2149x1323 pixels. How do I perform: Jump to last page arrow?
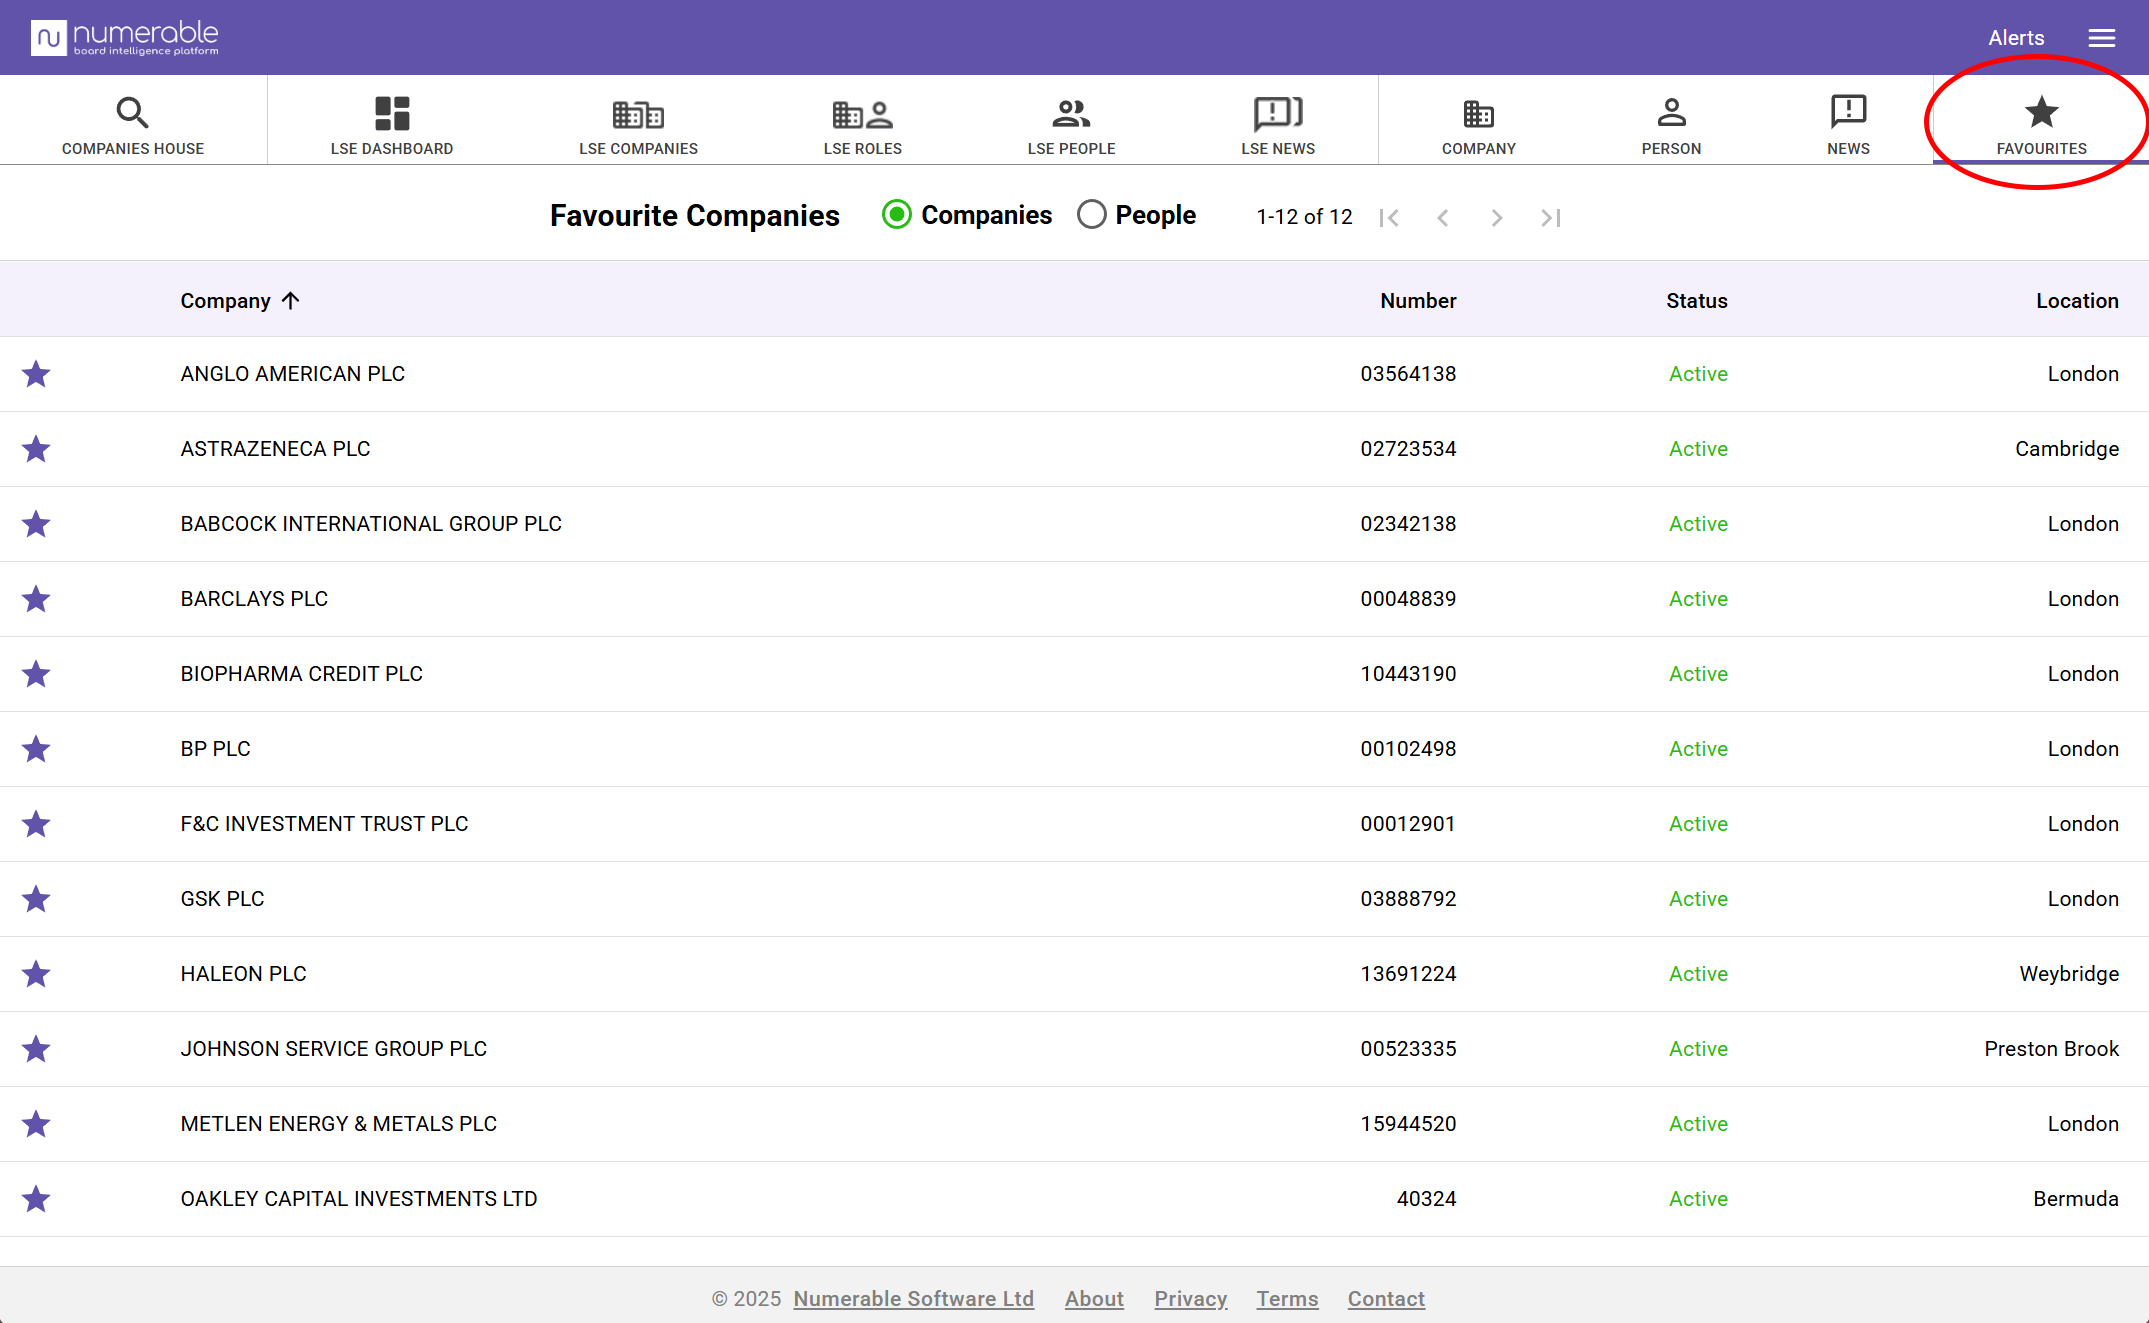click(x=1551, y=218)
